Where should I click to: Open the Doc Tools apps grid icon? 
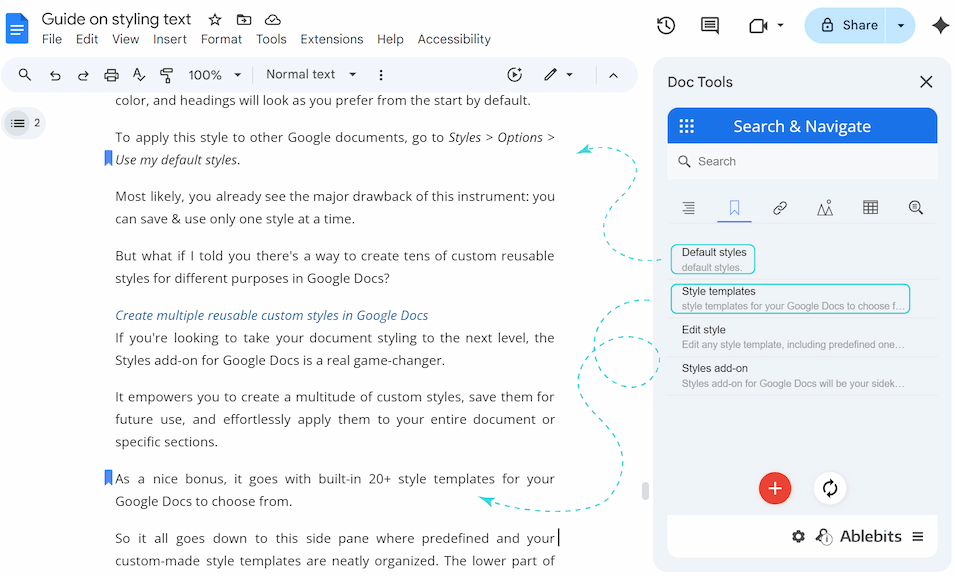click(686, 126)
